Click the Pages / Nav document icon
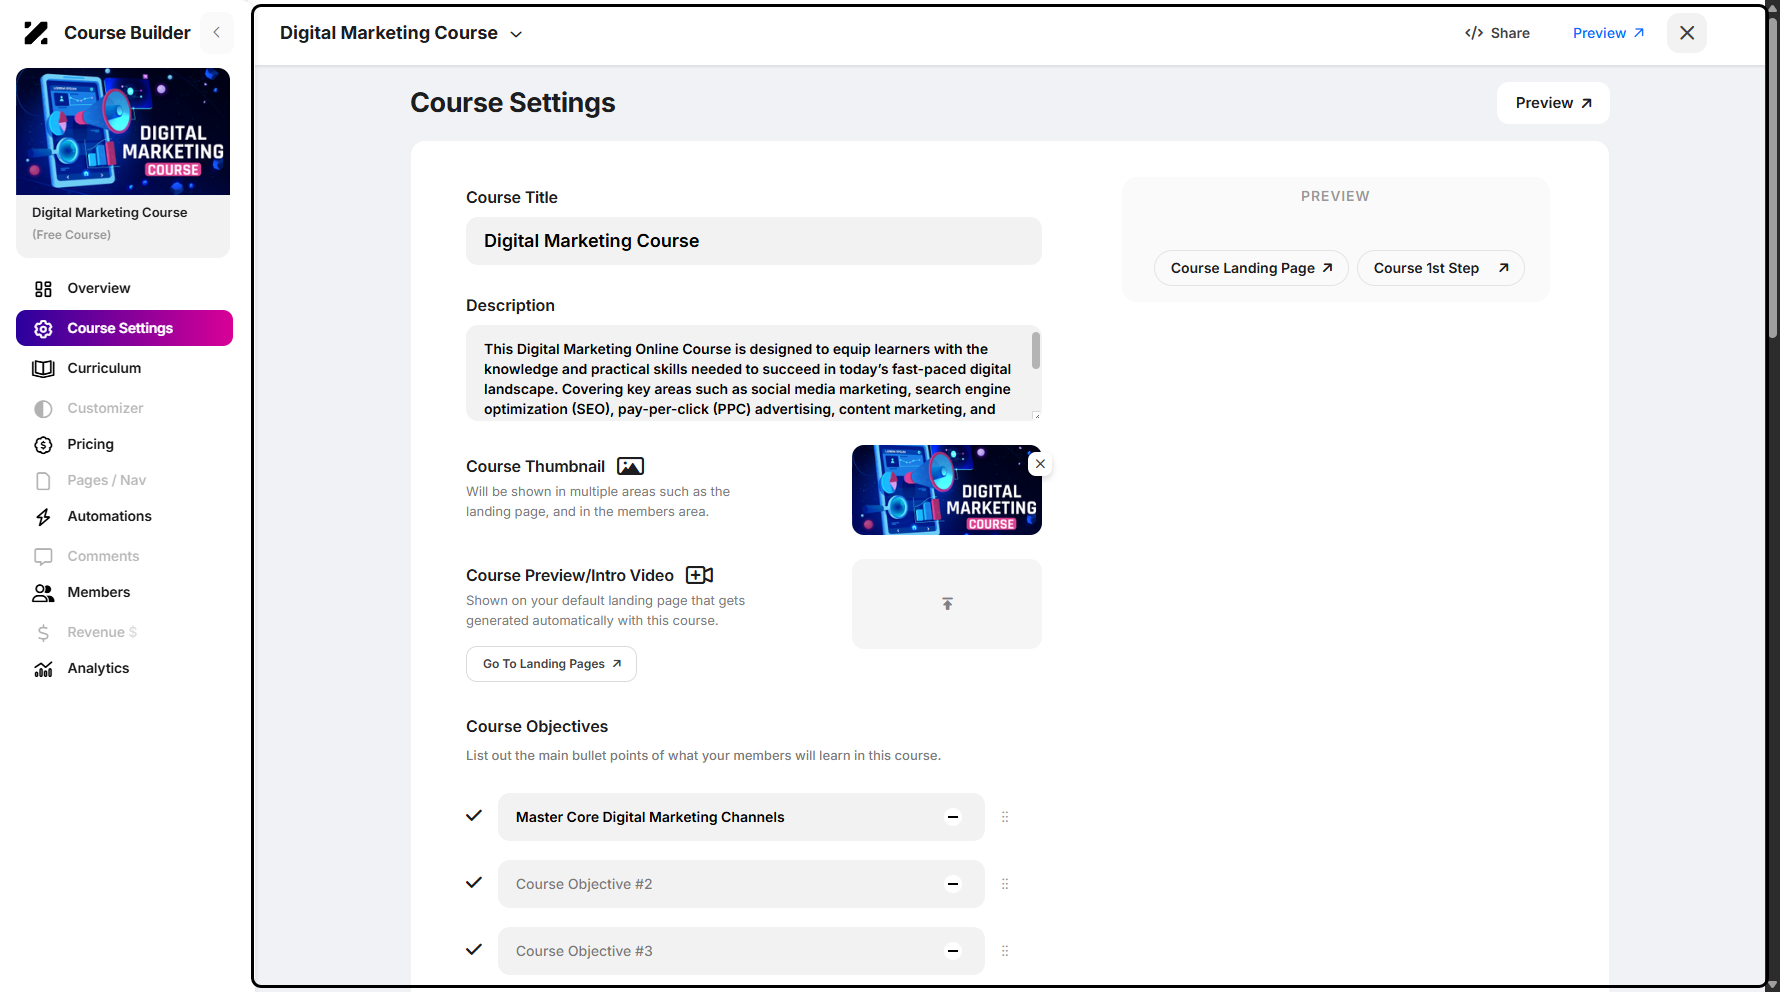 point(43,481)
